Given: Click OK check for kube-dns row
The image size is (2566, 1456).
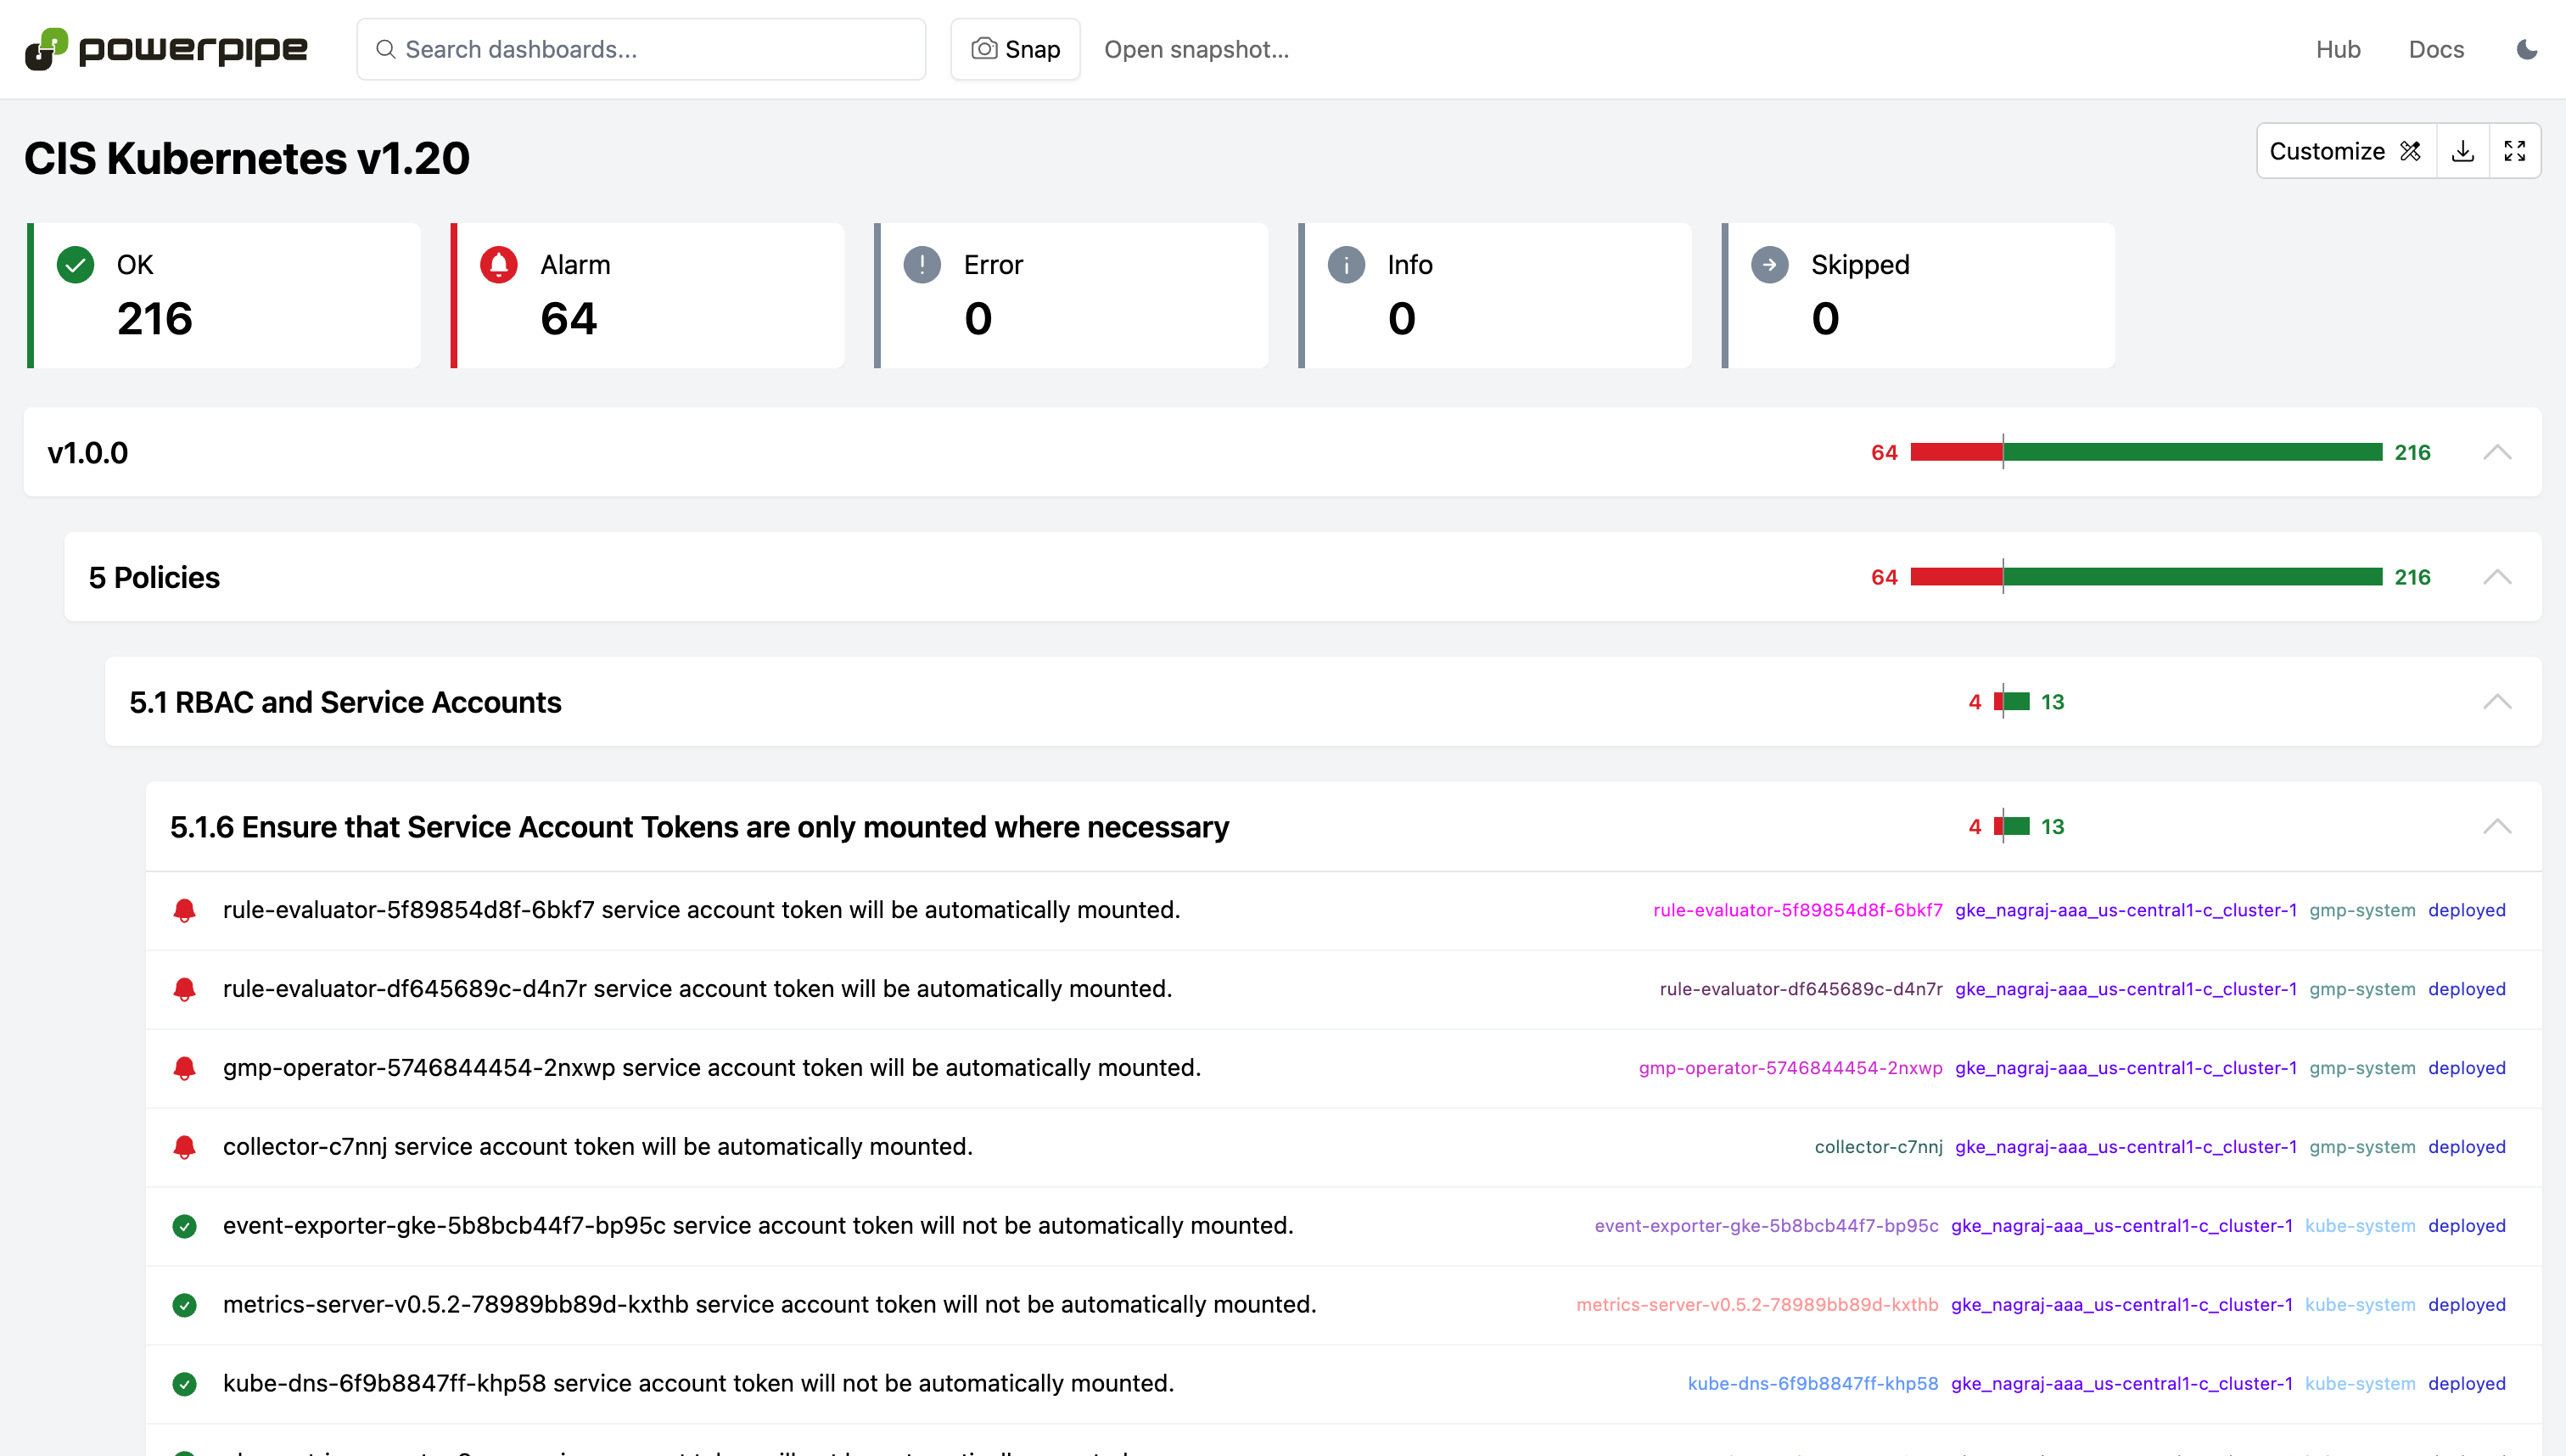Looking at the screenshot, I should click(x=184, y=1384).
